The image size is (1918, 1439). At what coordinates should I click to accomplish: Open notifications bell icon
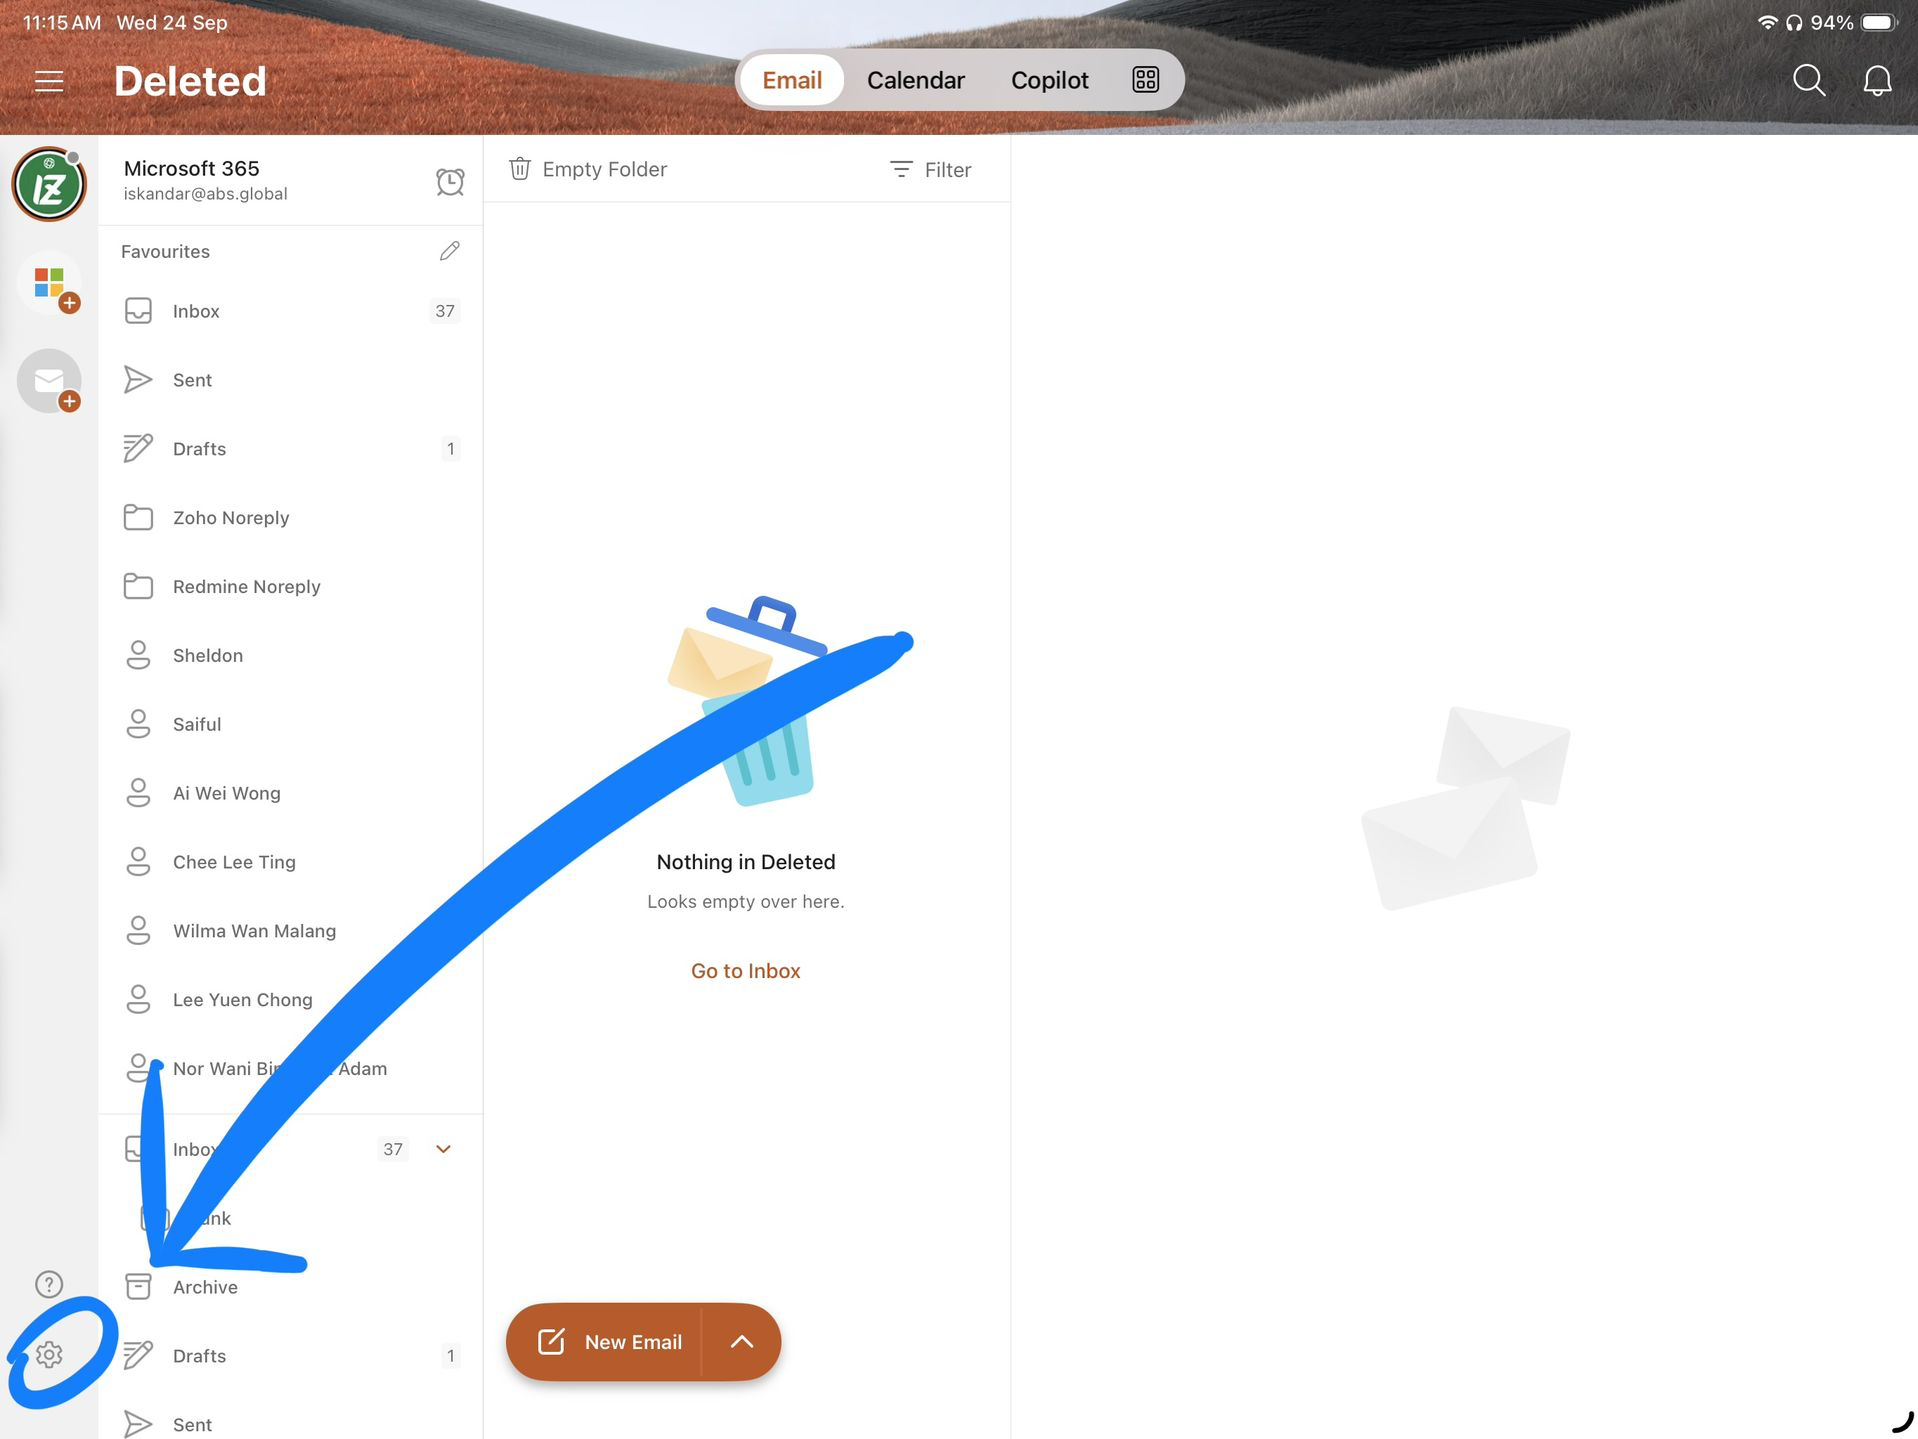click(1877, 80)
